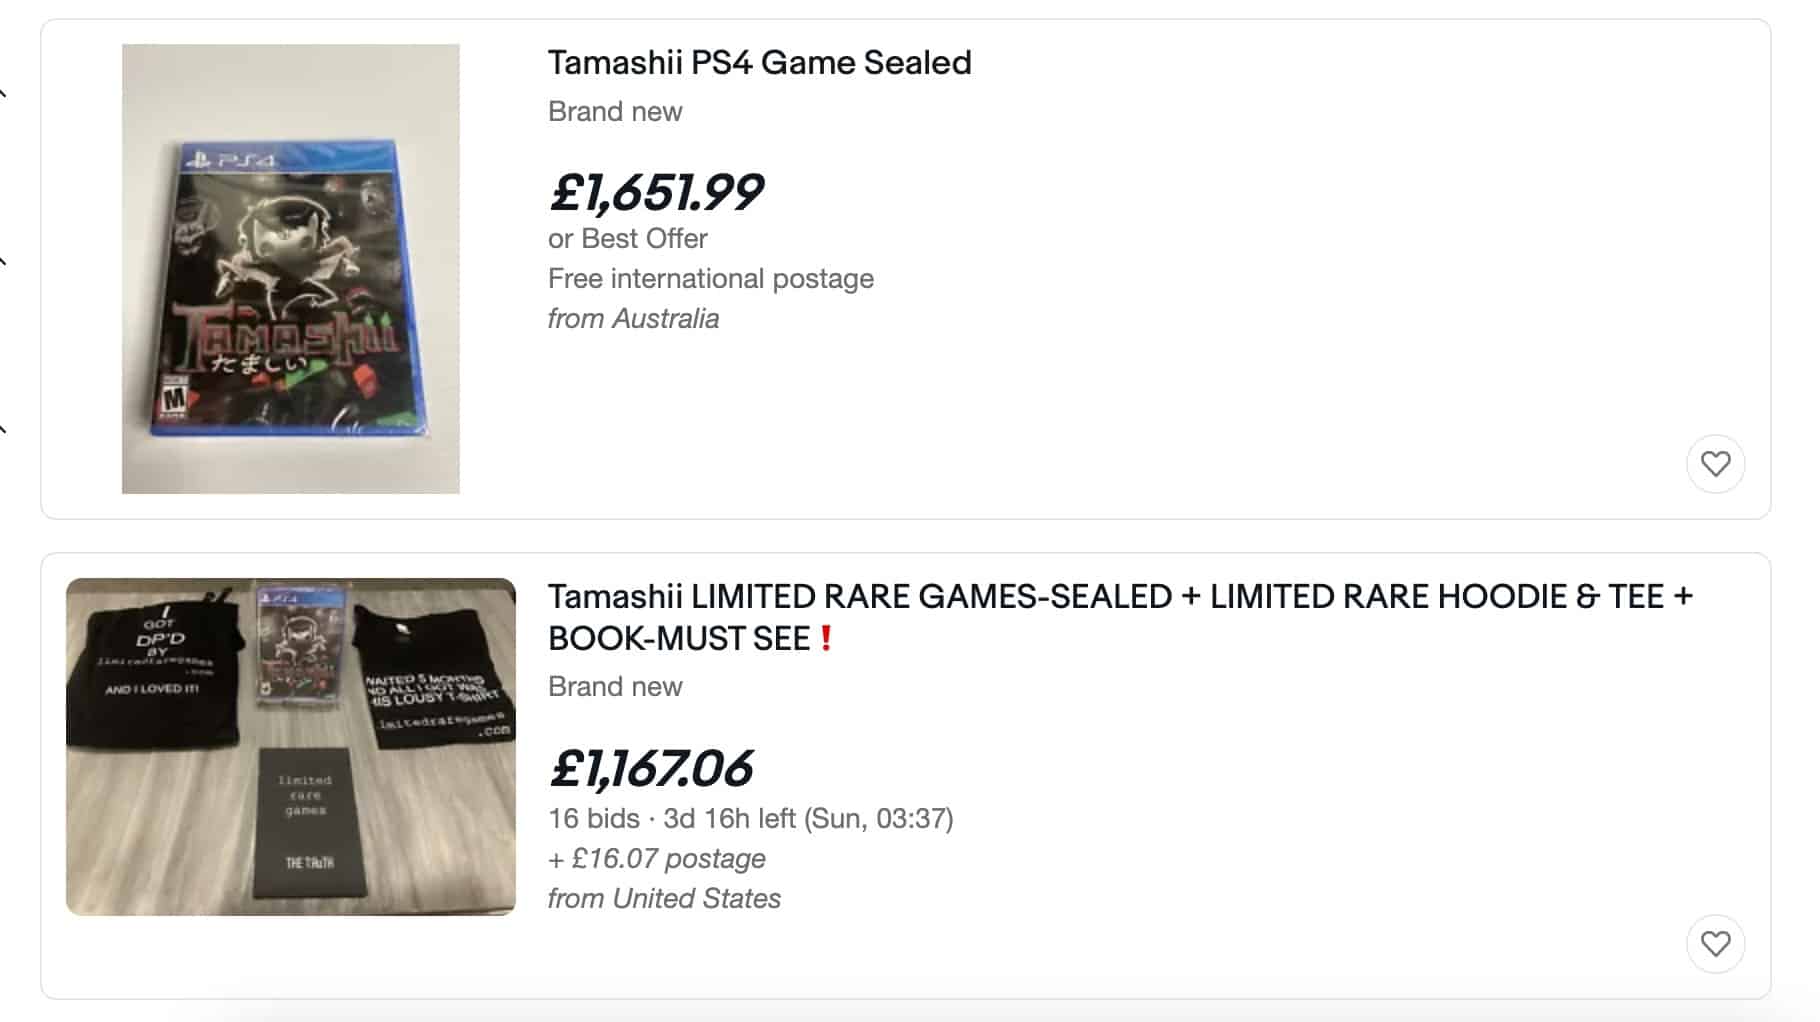This screenshot has height=1022, width=1820.
Task: Click 'or Best Offer' text
Action: point(627,239)
